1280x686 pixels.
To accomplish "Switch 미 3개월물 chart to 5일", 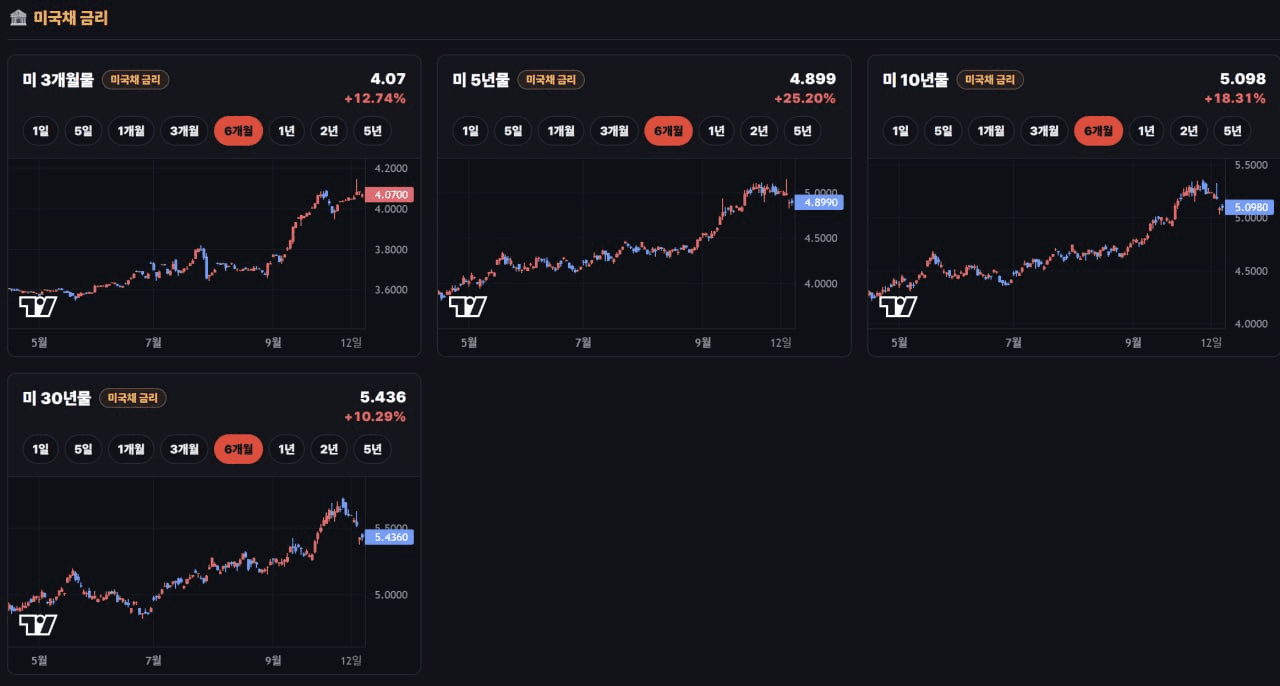I will pos(83,131).
